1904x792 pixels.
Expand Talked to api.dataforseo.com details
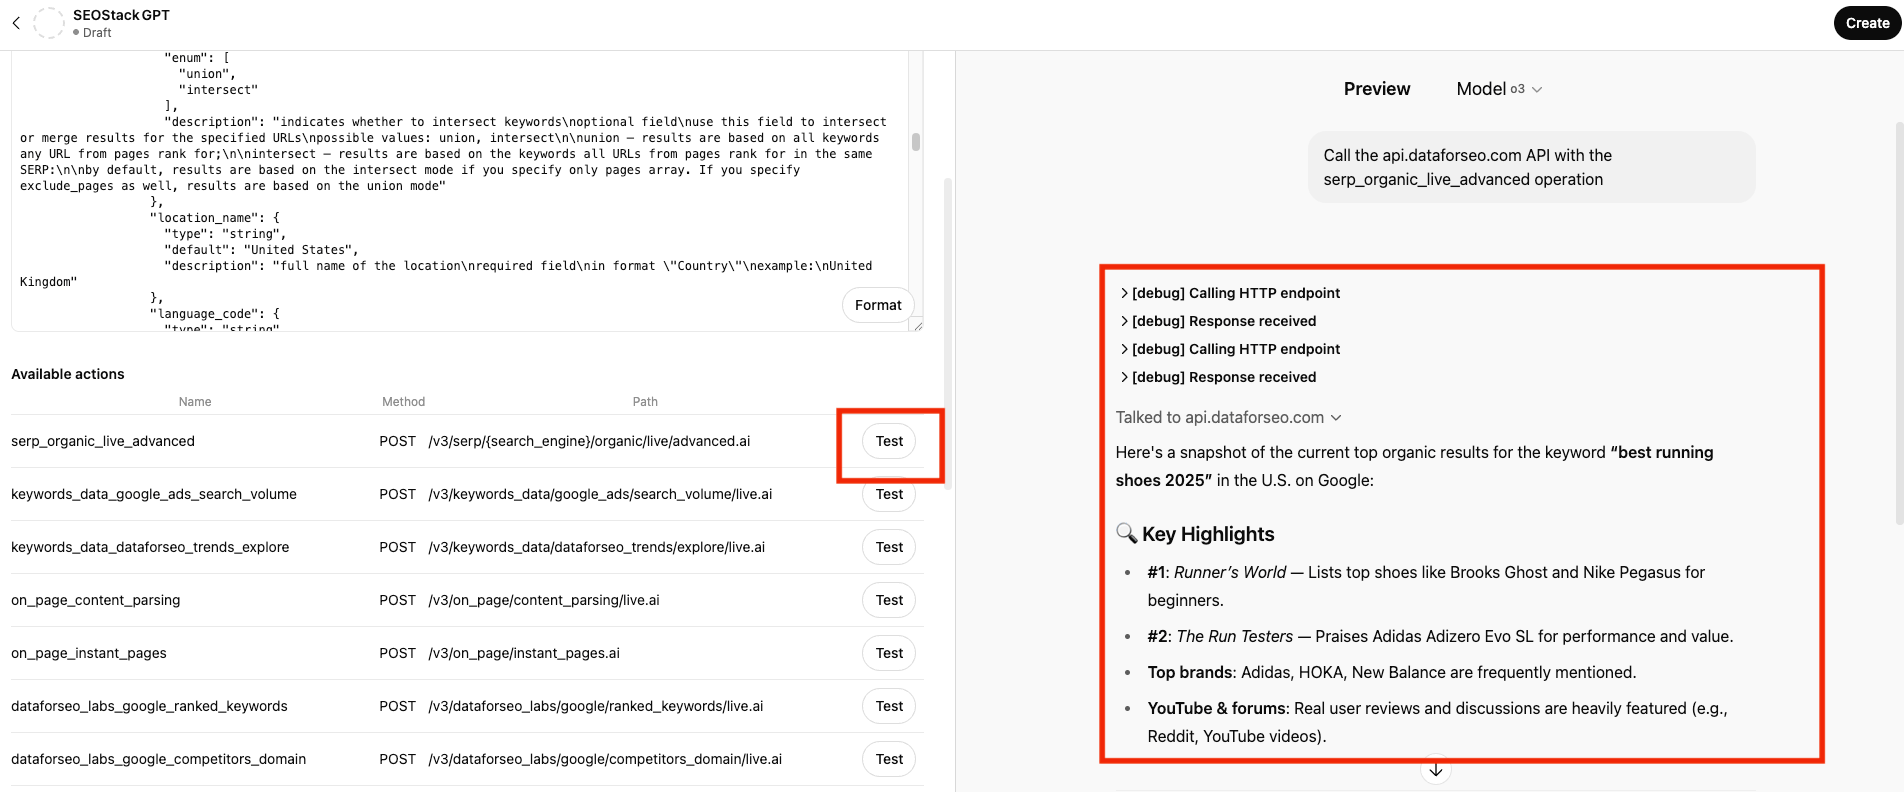(x=1228, y=417)
